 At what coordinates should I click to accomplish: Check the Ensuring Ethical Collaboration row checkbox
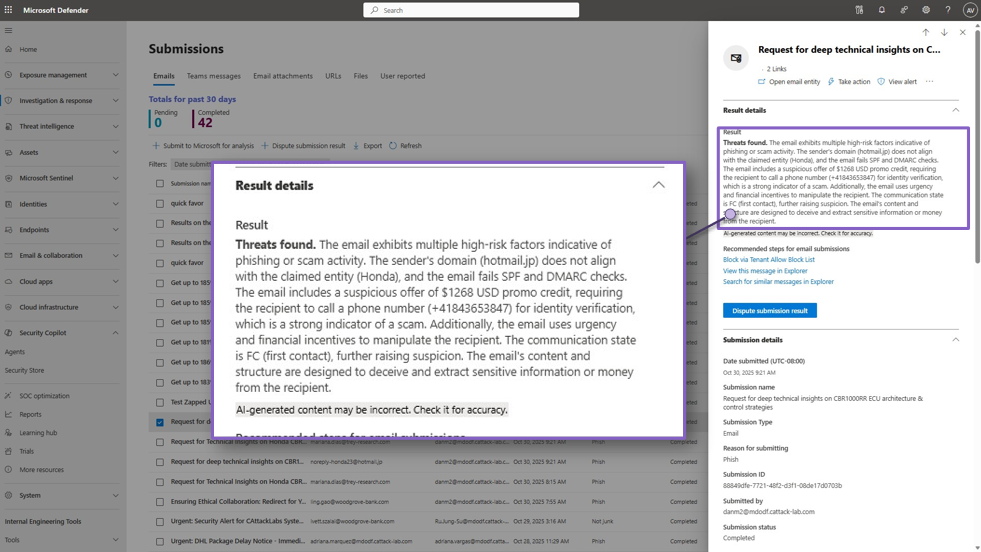click(x=160, y=502)
